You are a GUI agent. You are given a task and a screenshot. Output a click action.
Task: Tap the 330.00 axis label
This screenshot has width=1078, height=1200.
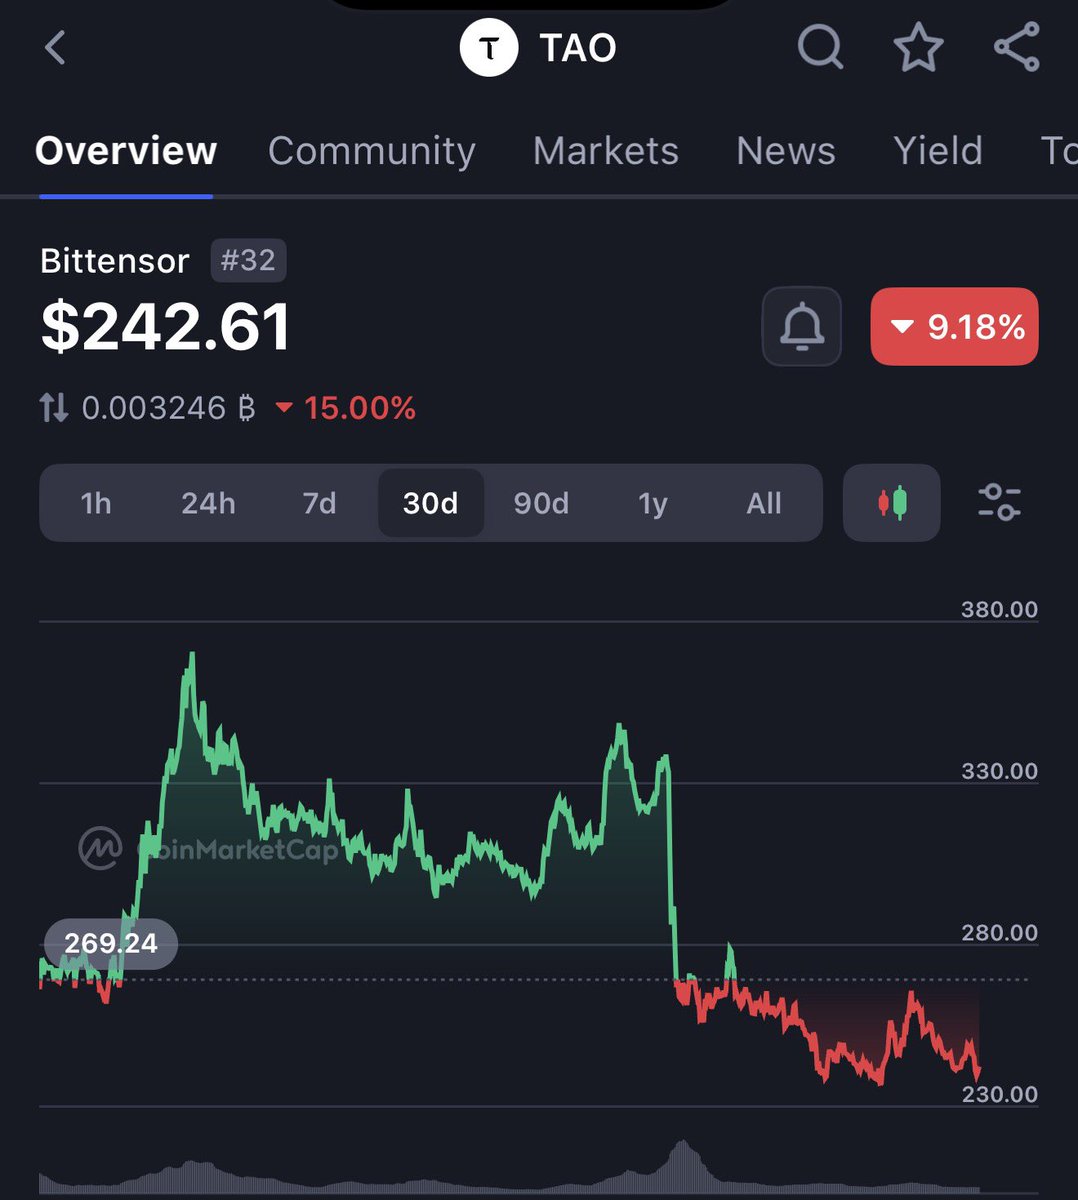[x=999, y=771]
